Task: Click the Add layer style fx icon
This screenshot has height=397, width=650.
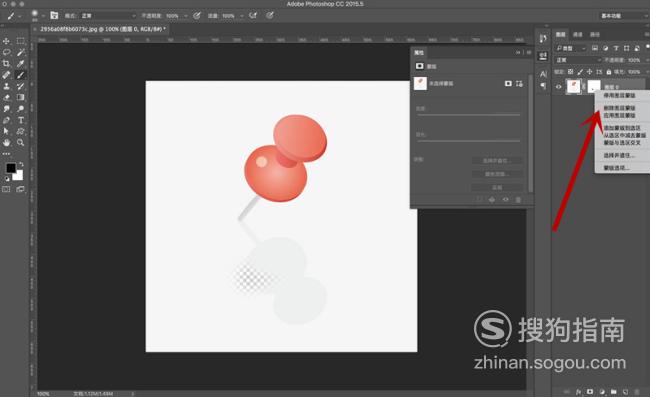Action: (x=578, y=392)
